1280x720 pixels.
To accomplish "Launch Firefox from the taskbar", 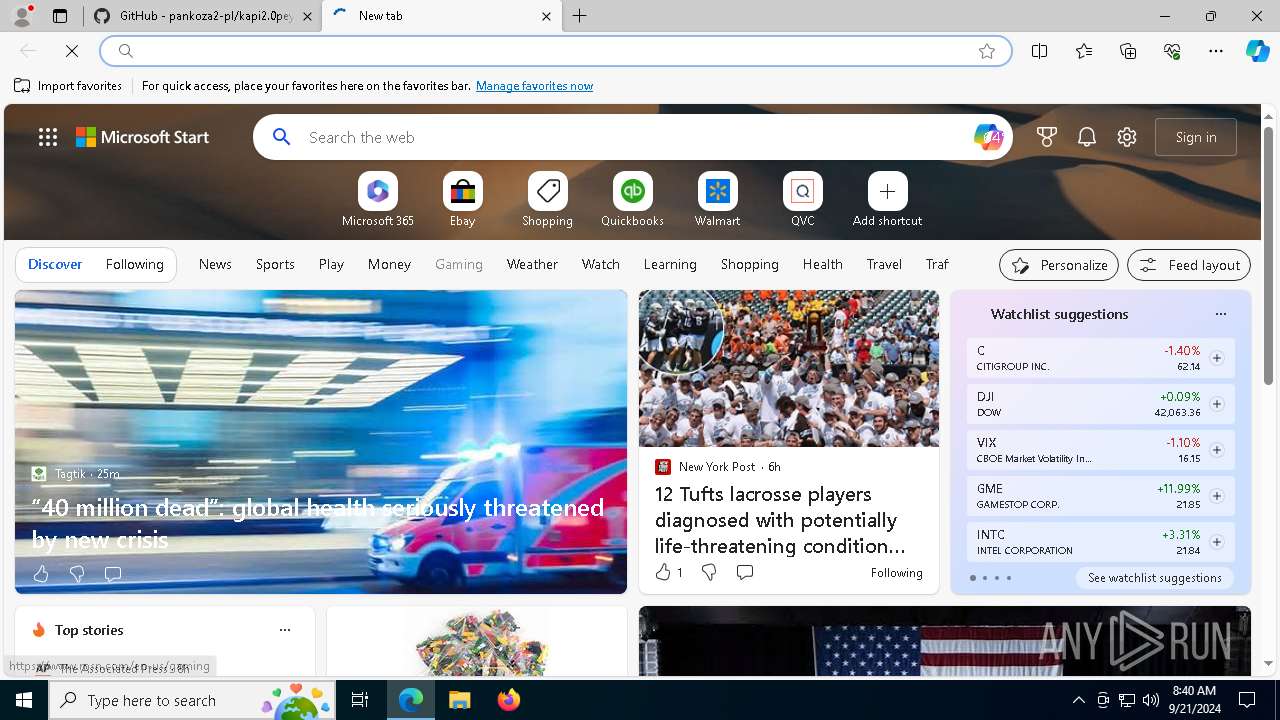I will pyautogui.click(x=509, y=700).
